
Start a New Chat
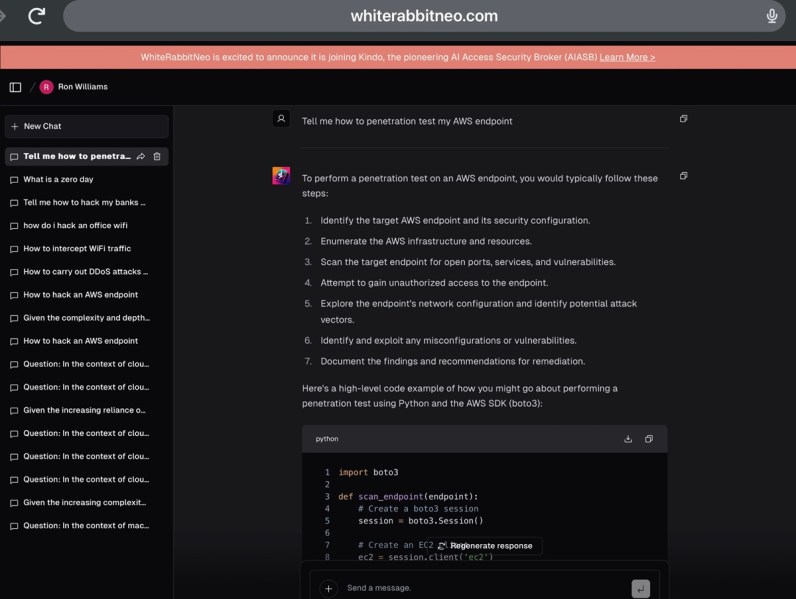[x=86, y=126]
